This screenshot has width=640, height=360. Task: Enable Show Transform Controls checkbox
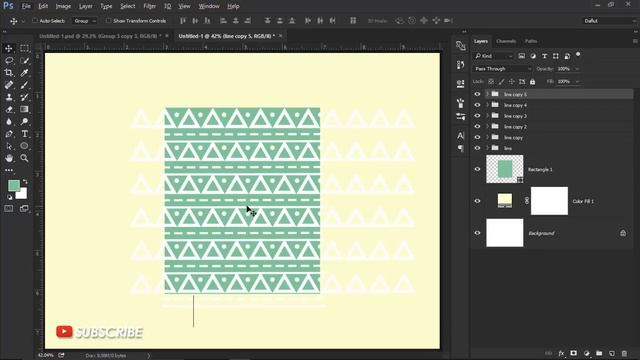click(x=108, y=20)
